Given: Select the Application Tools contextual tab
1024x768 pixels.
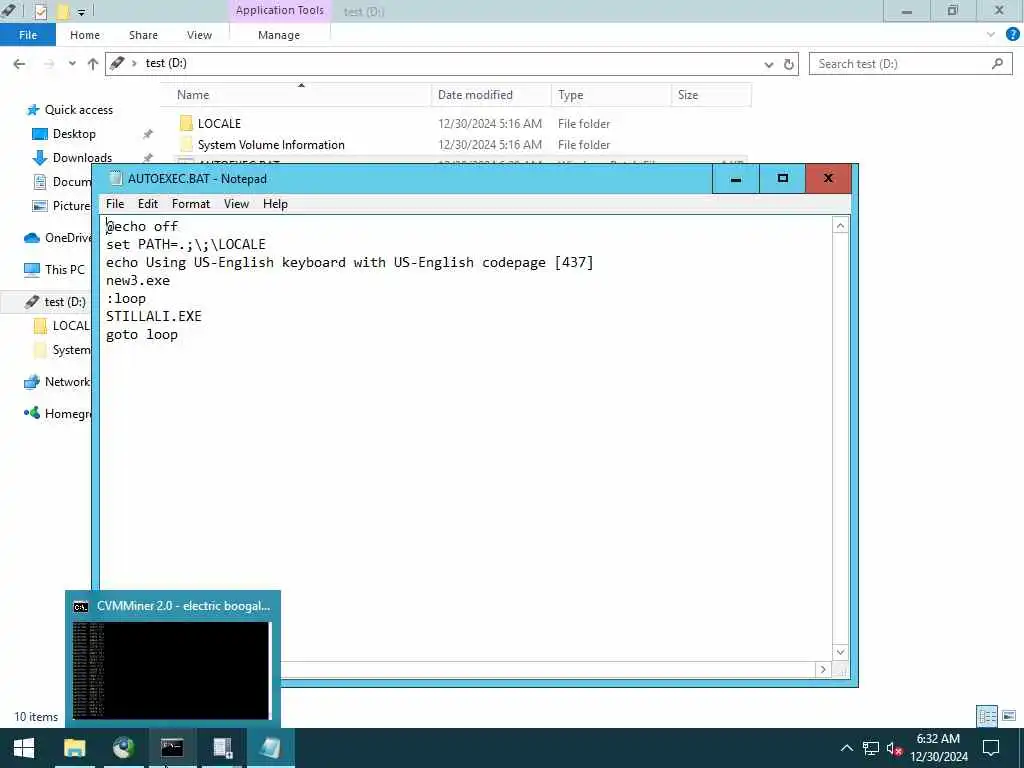Looking at the screenshot, I should (280, 10).
